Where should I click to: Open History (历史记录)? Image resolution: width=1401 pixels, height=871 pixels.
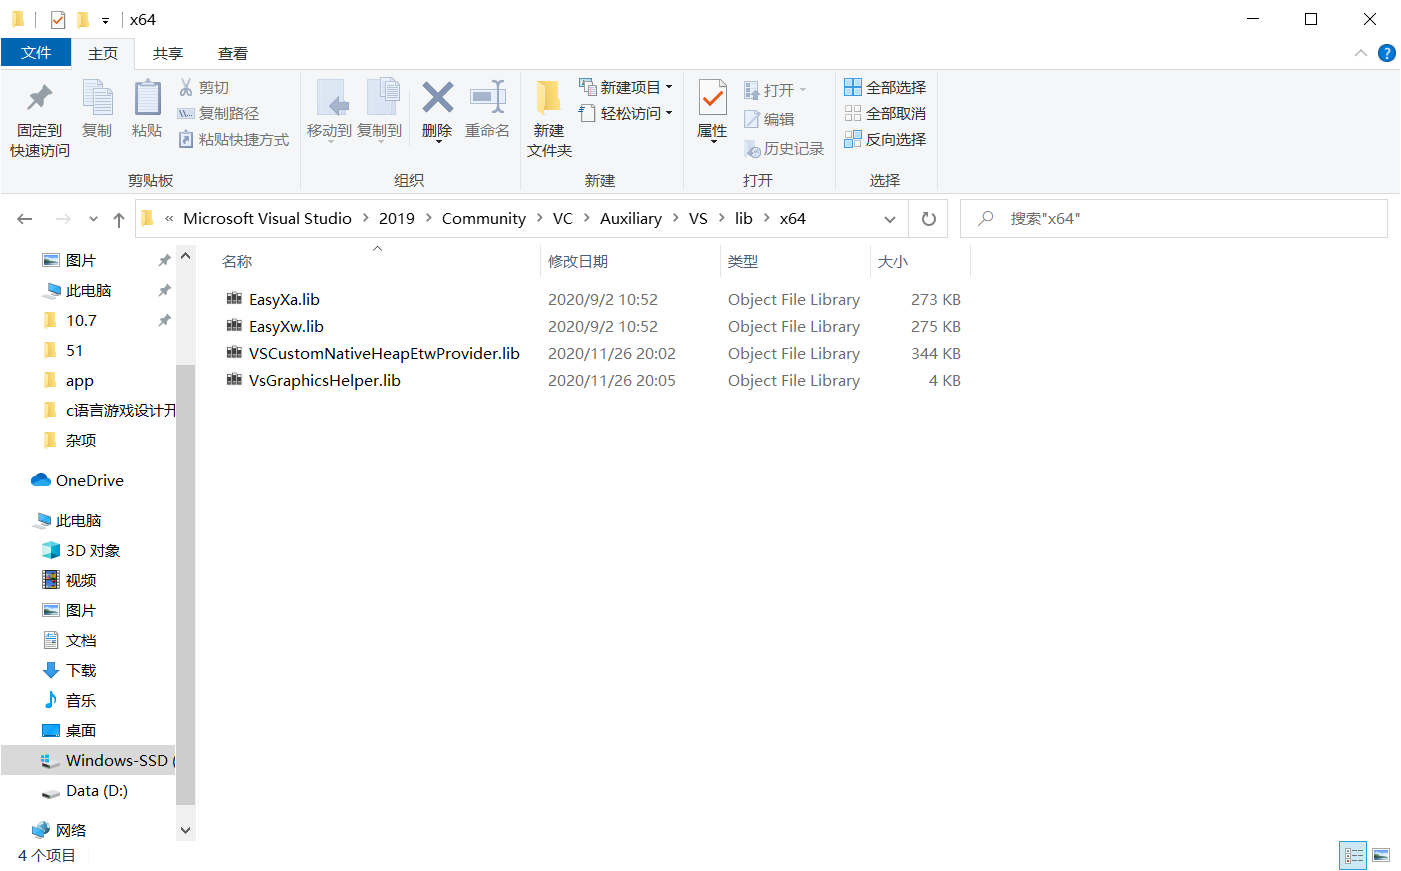coord(784,149)
